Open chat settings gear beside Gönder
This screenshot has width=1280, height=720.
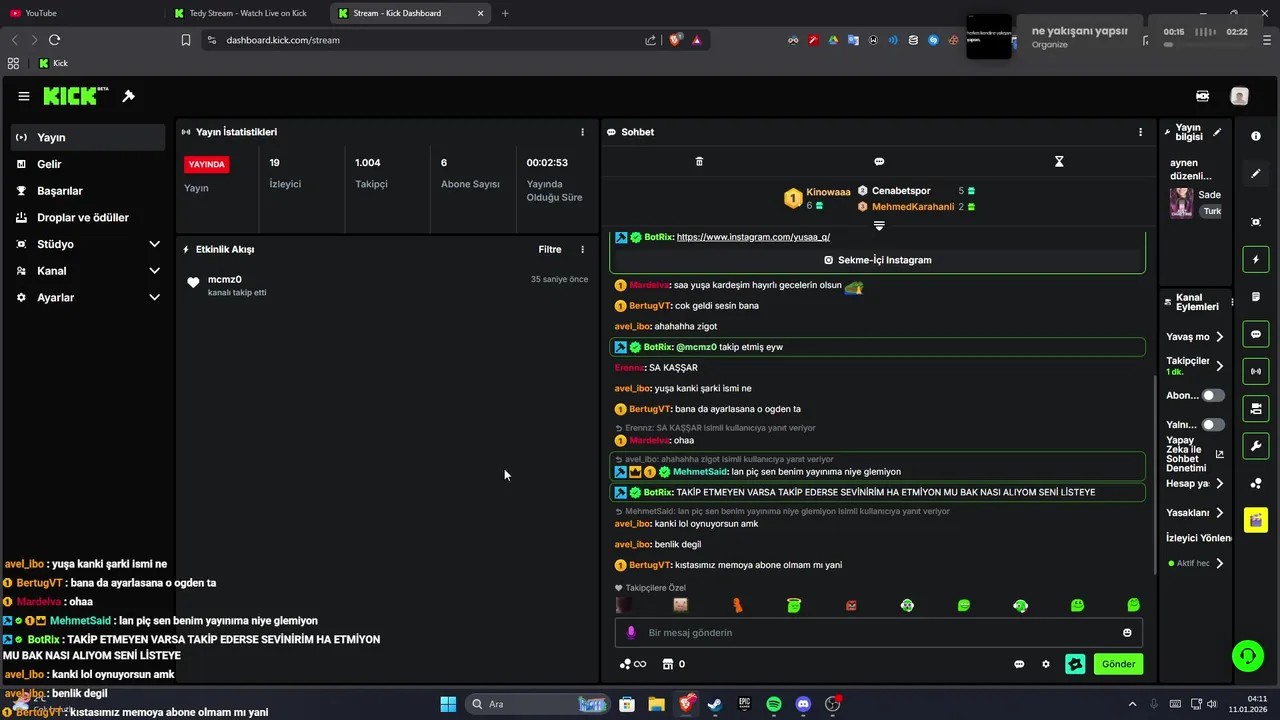click(x=1046, y=664)
